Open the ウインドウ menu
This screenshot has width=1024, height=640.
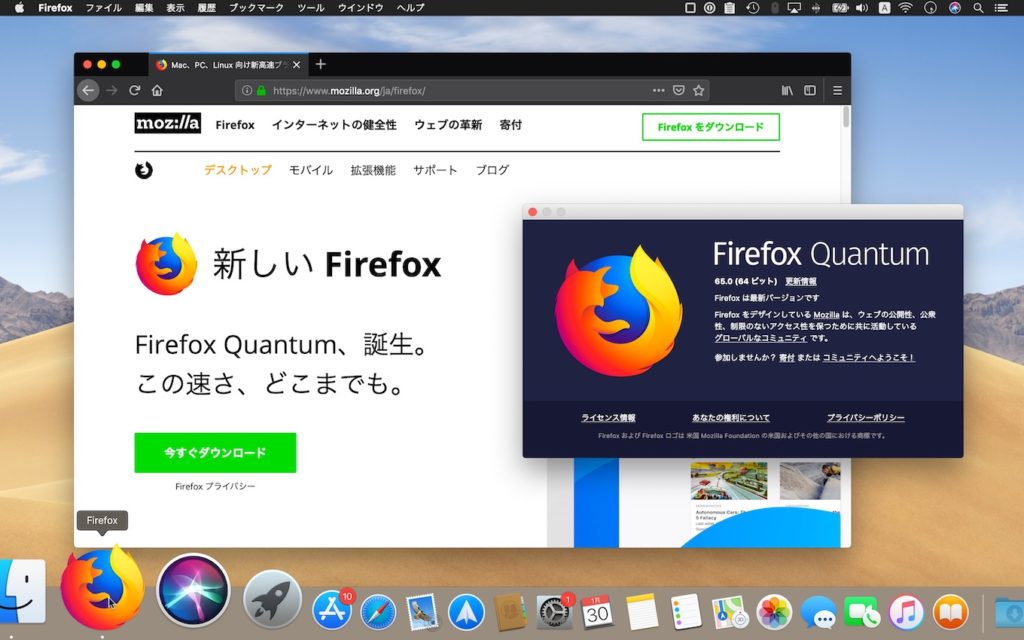pyautogui.click(x=360, y=8)
